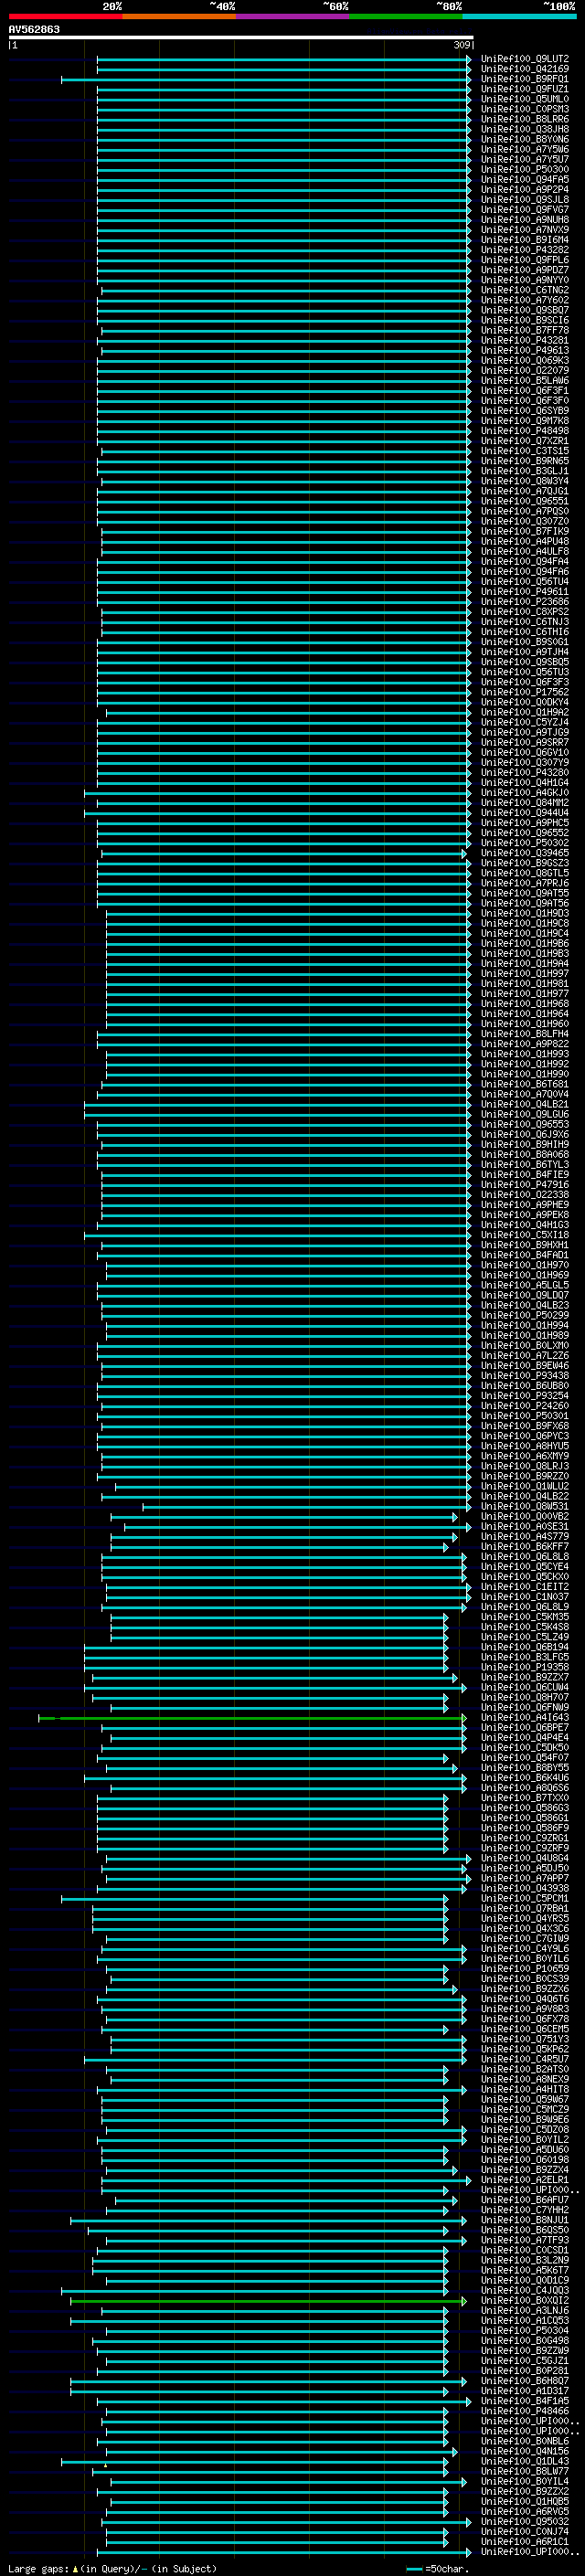
Task: Open hit UniRef100_Q6CUW4
Action: click(524, 1687)
